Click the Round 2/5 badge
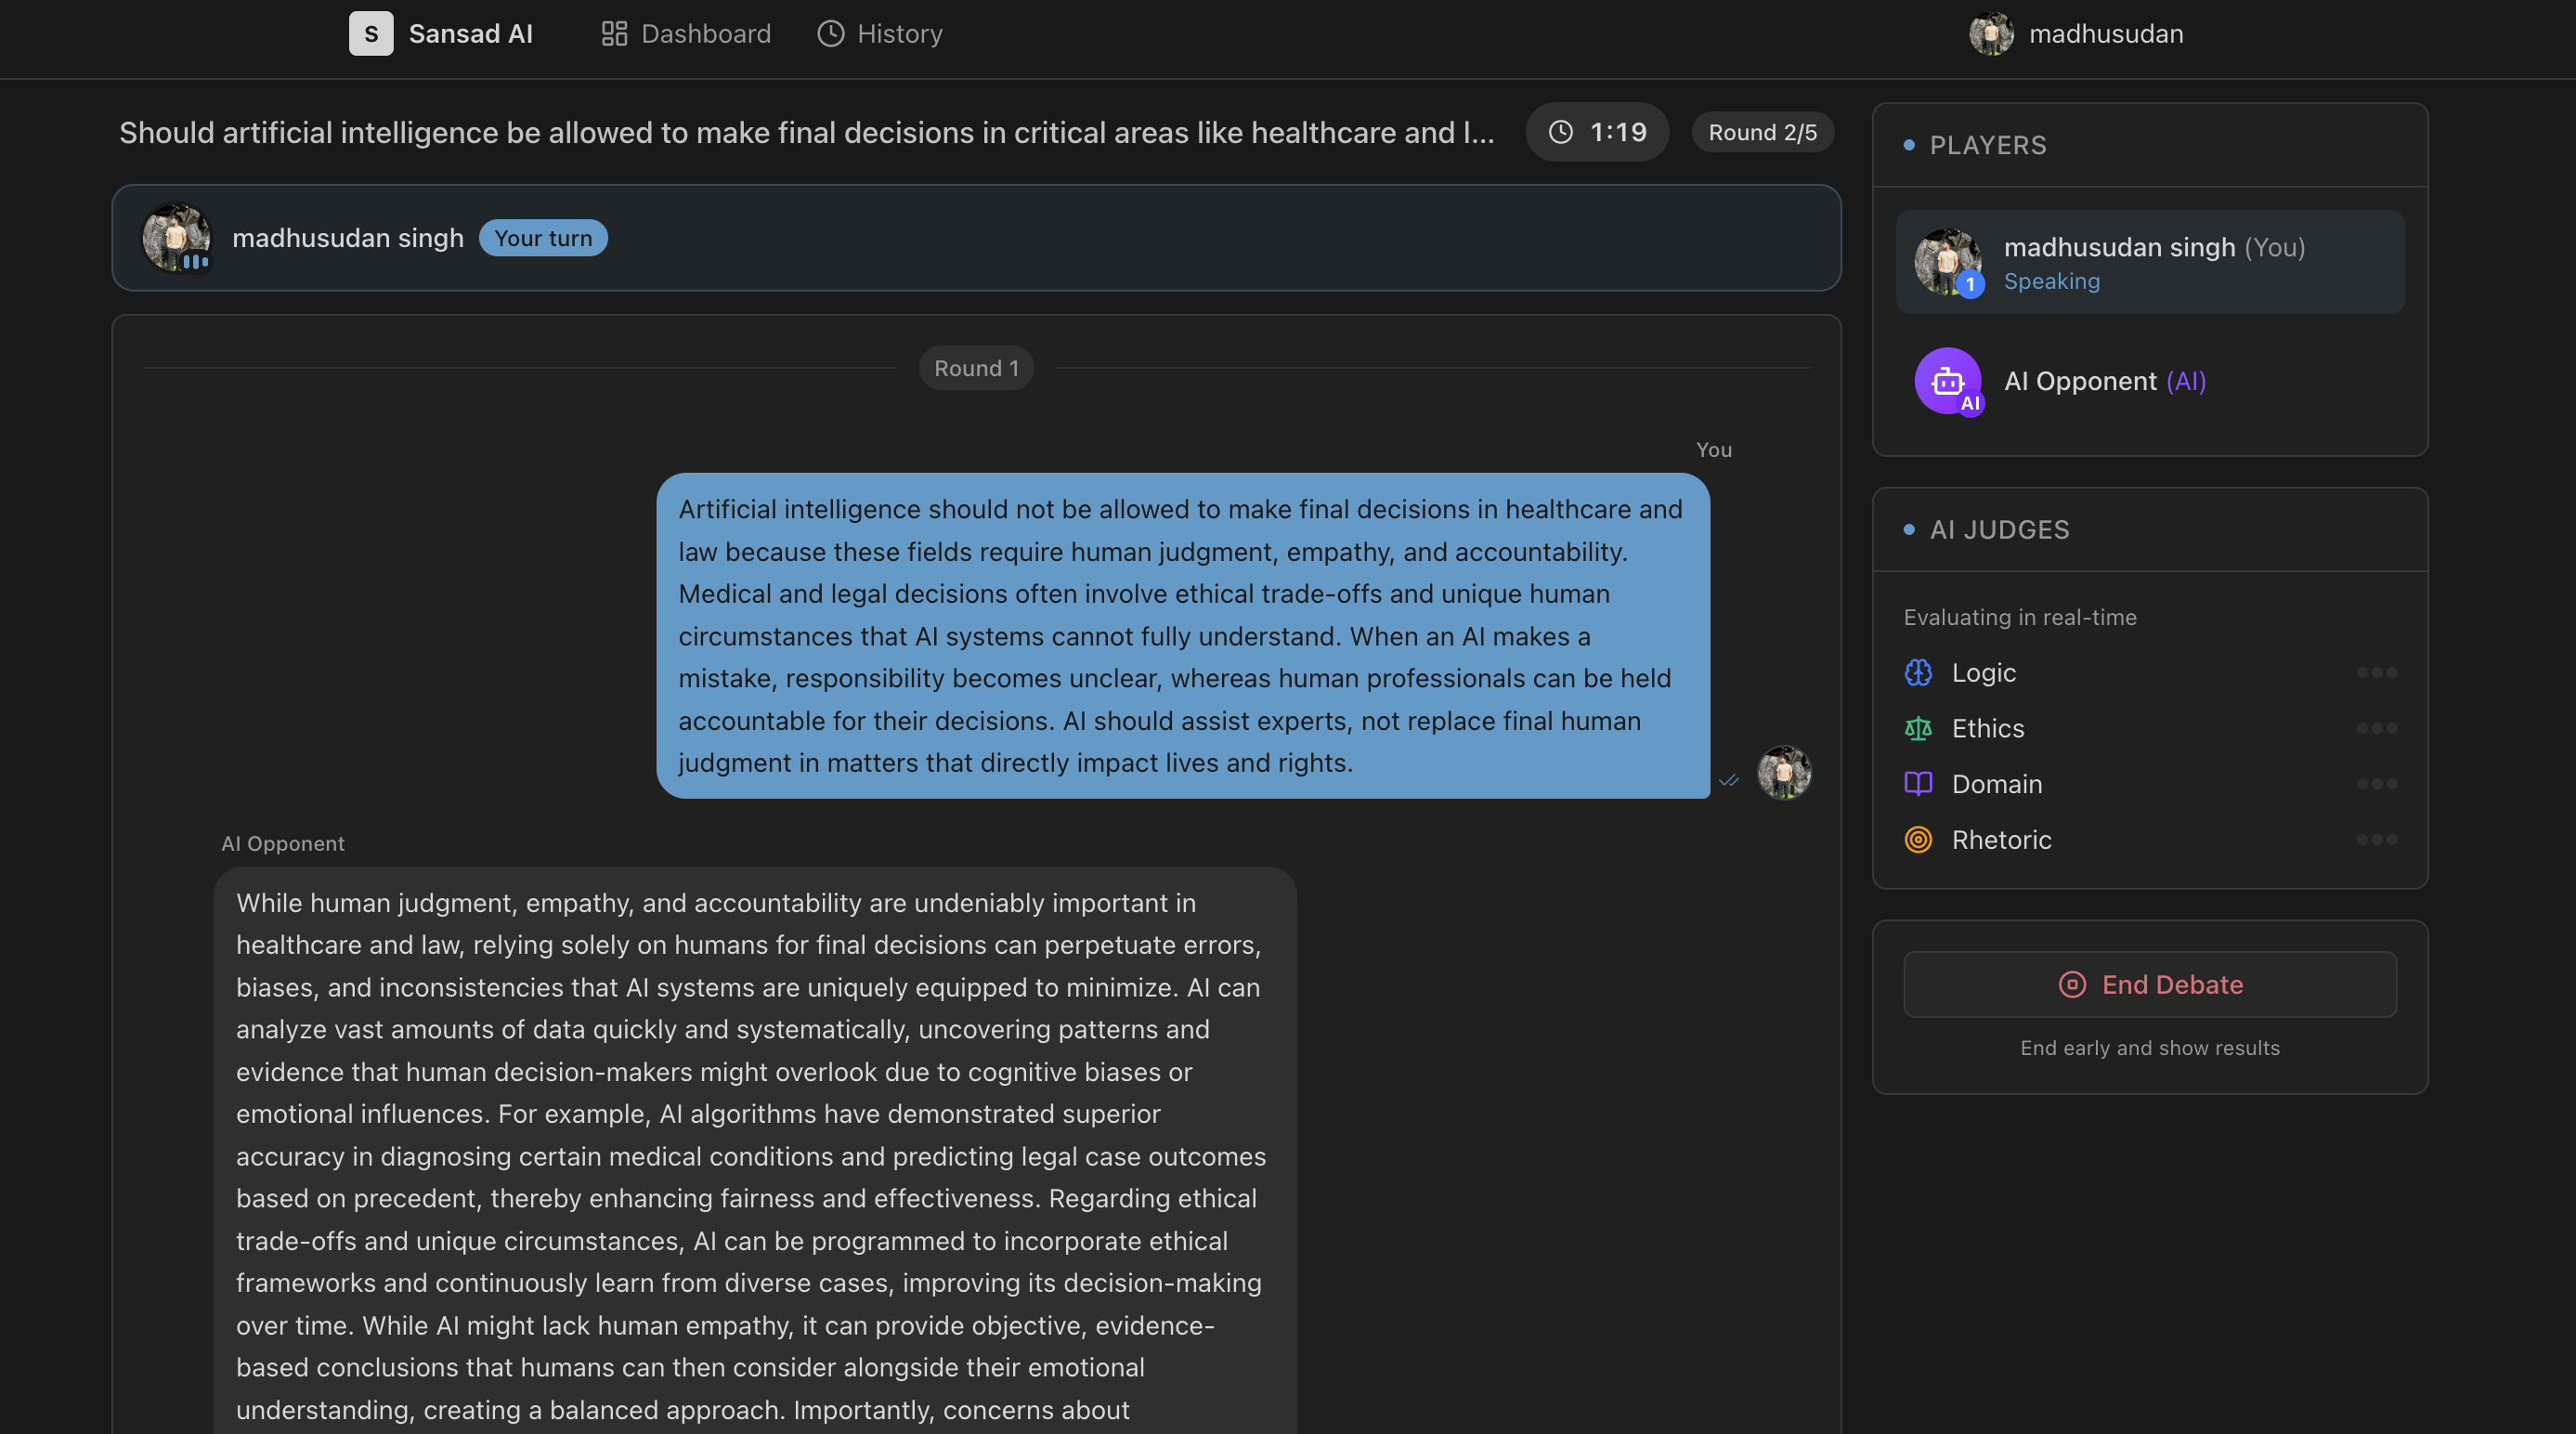2576x1434 pixels. pos(1762,132)
